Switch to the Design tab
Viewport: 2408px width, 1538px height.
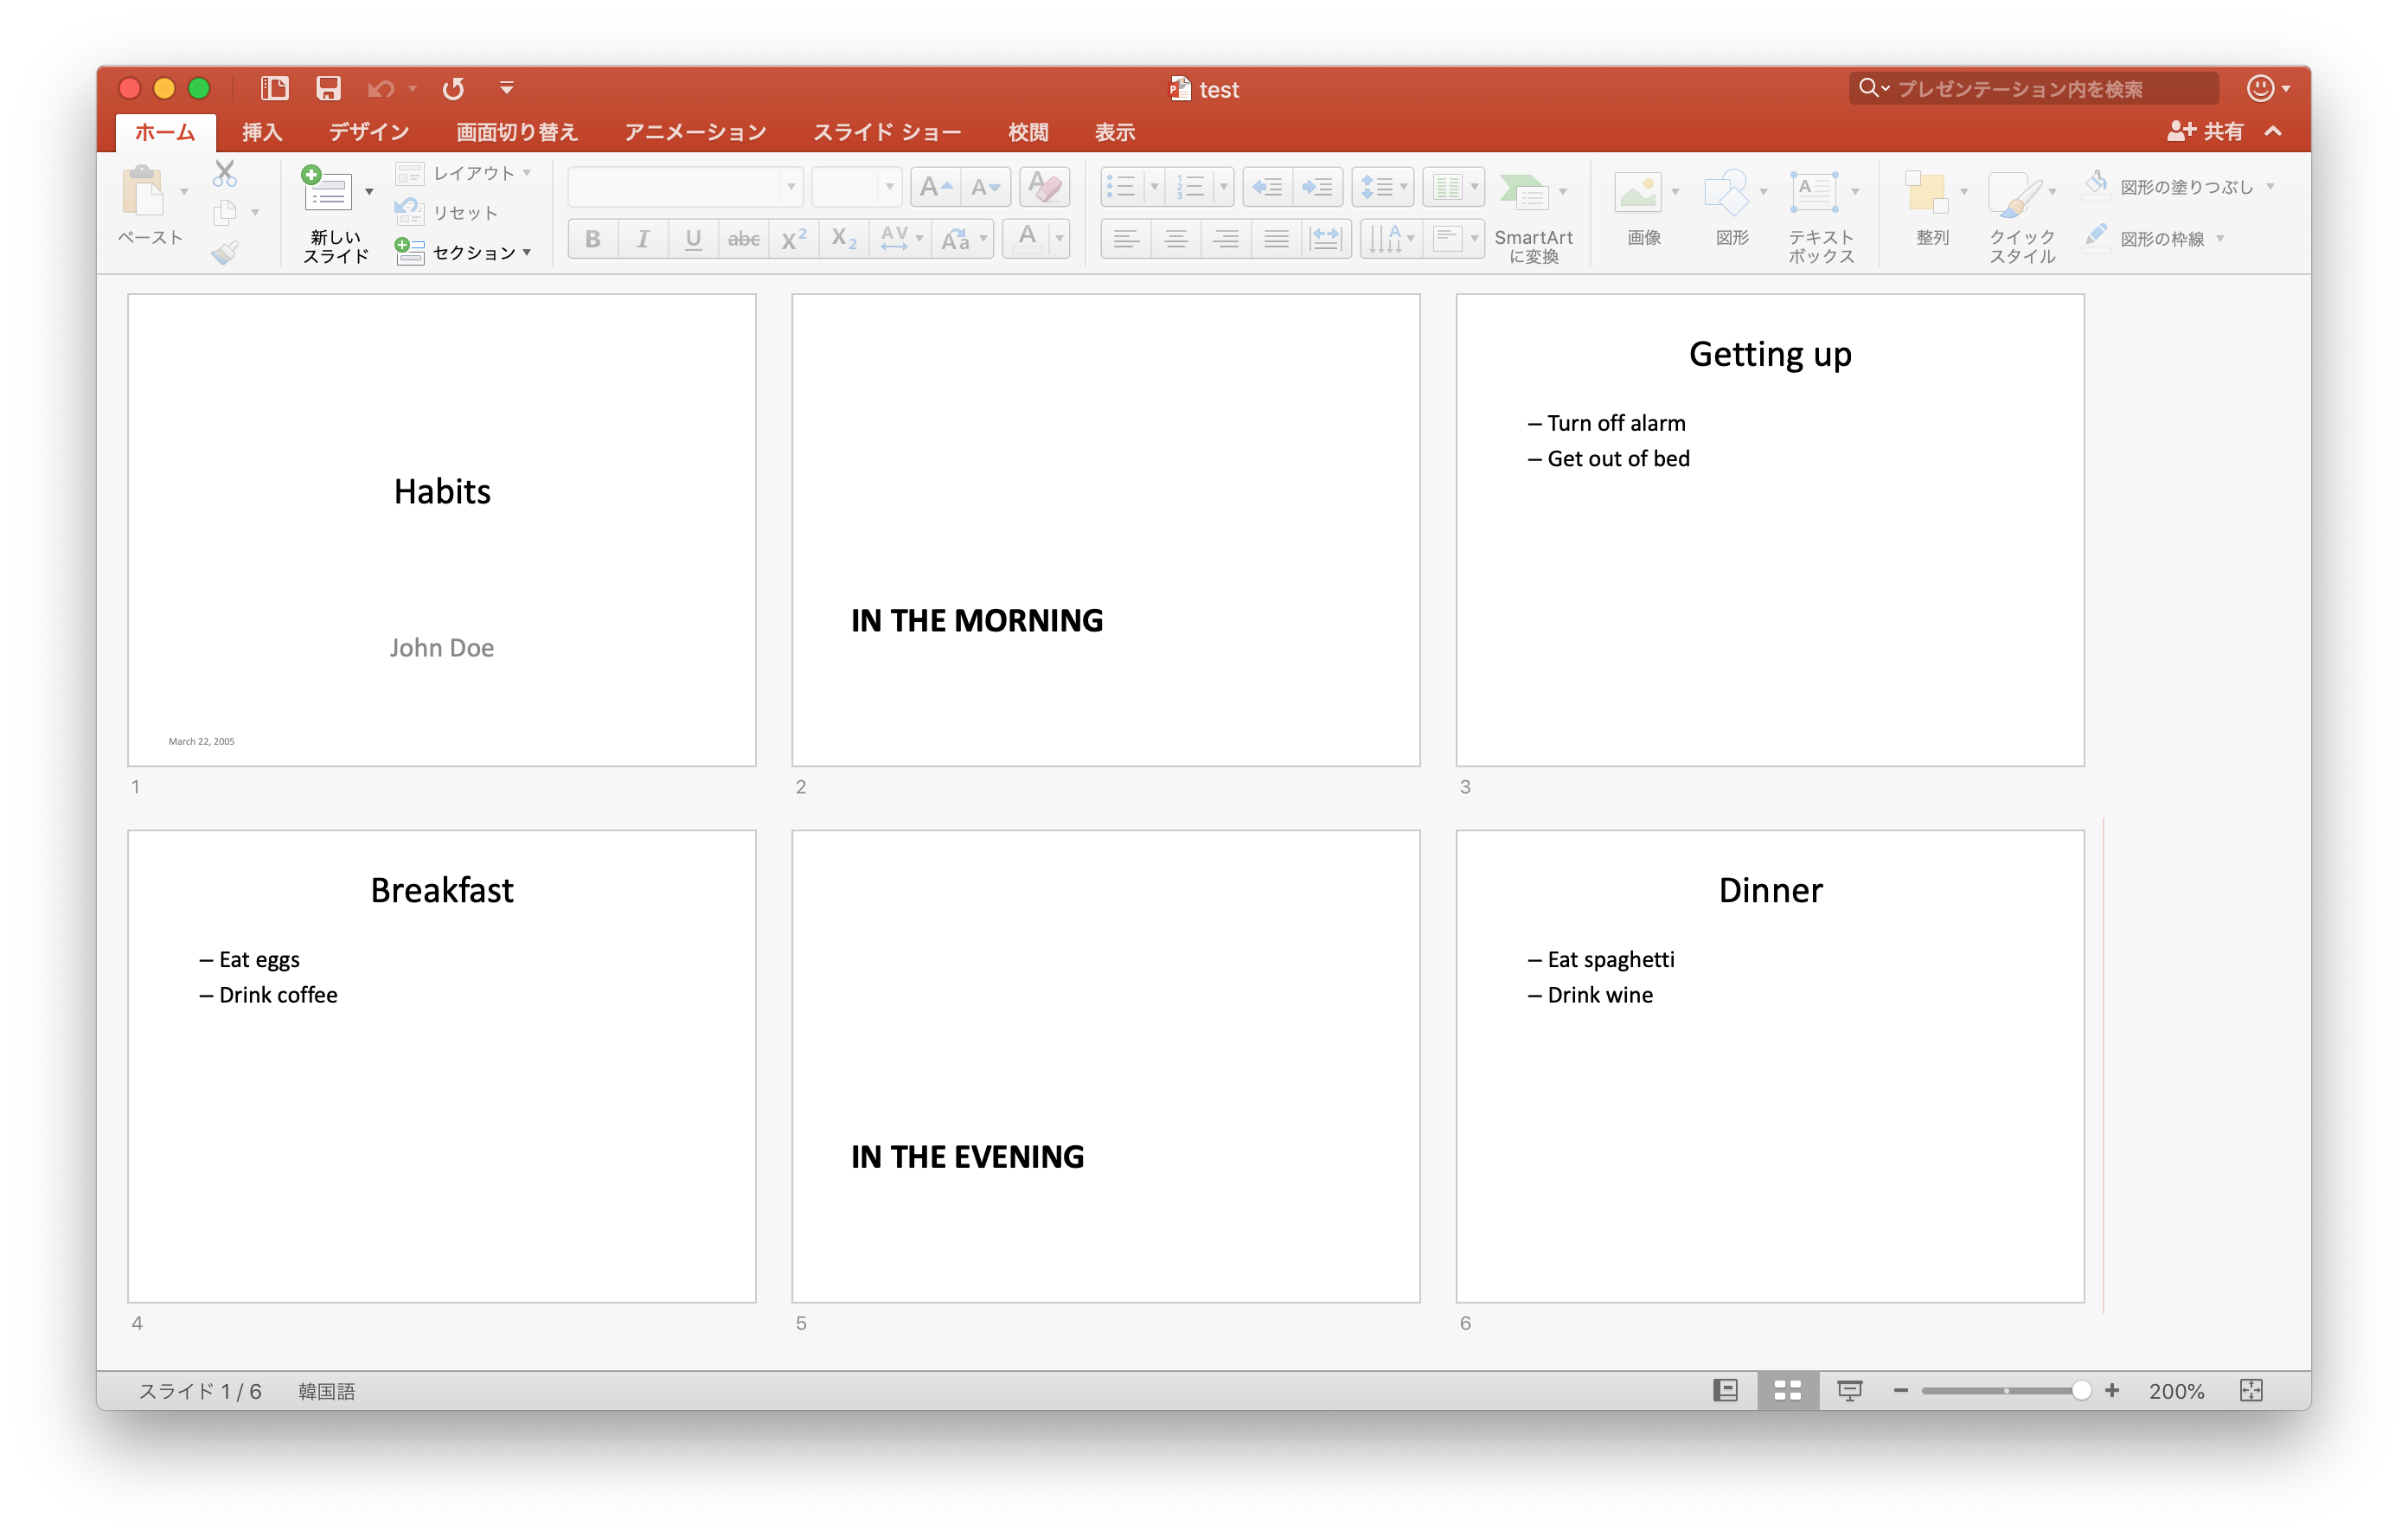(x=368, y=132)
